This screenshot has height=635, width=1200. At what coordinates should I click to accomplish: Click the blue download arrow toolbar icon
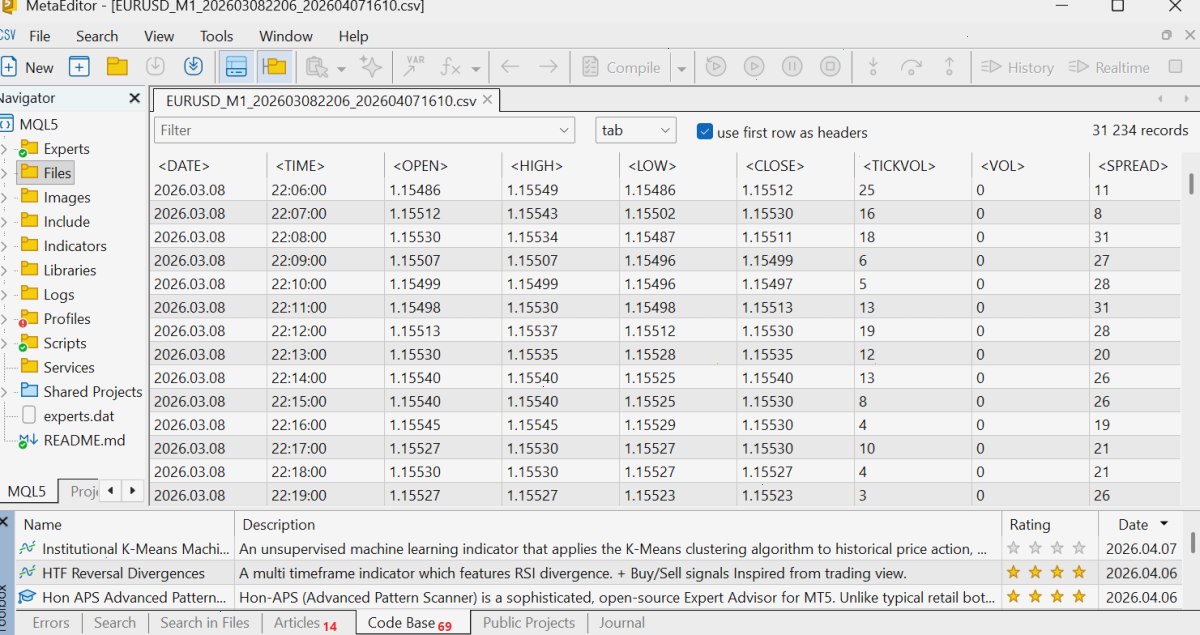[194, 67]
